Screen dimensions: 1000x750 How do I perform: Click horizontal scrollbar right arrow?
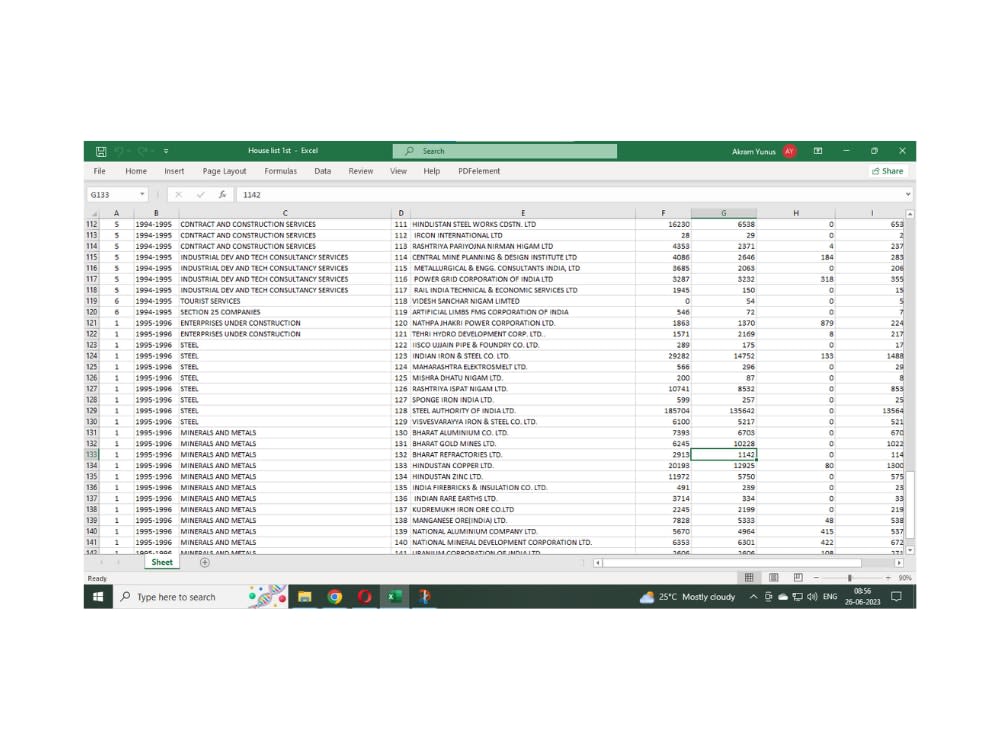pyautogui.click(x=899, y=563)
